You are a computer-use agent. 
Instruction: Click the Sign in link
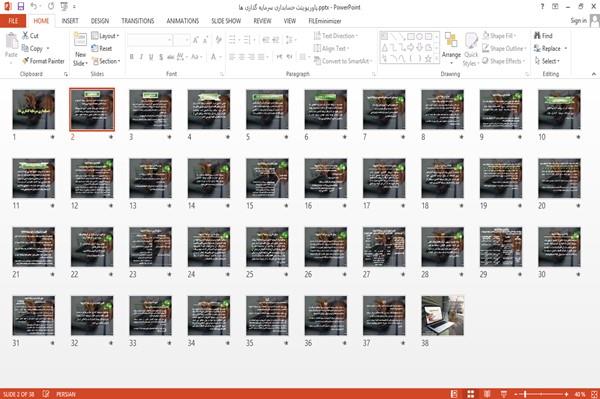coord(578,20)
